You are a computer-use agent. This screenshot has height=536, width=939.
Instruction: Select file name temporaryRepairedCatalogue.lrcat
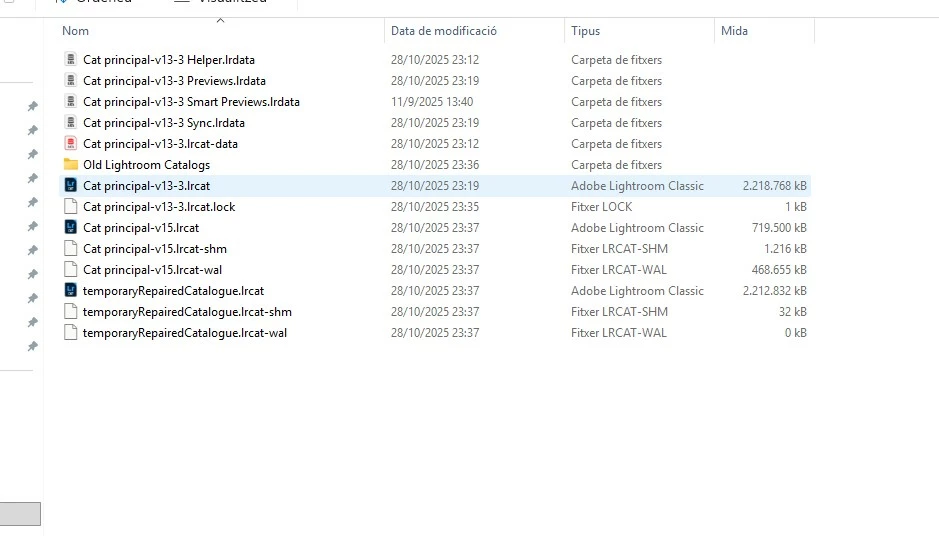point(174,290)
